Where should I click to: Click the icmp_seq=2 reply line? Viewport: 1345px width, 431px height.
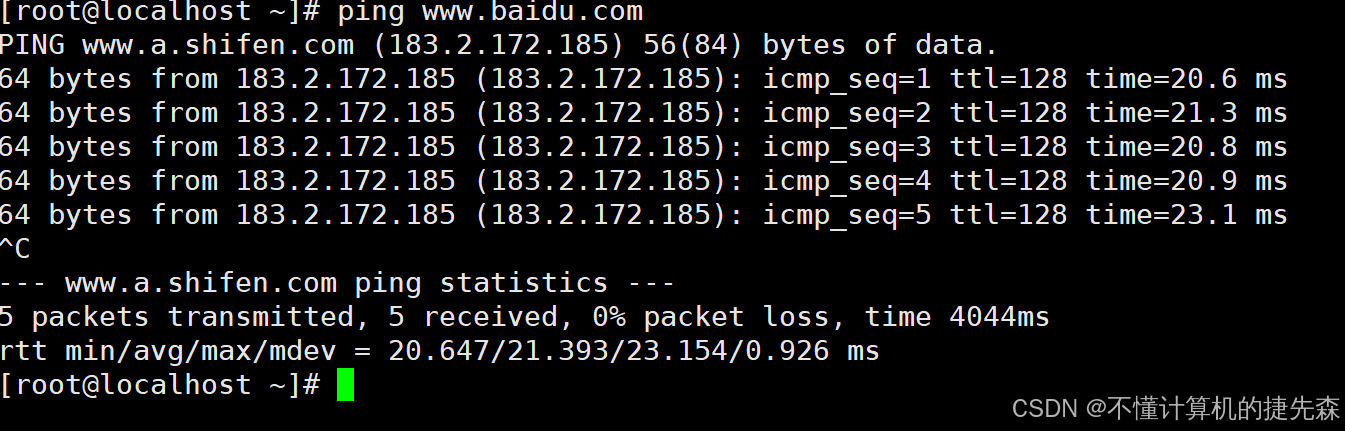click(643, 114)
